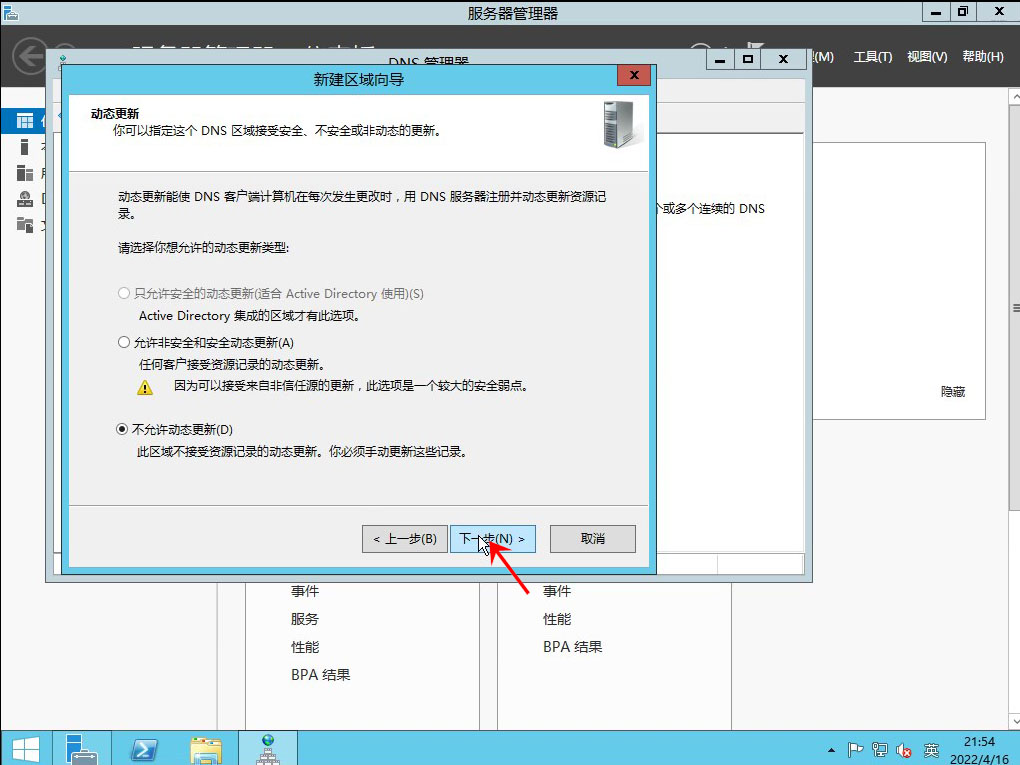The height and width of the screenshot is (765, 1020).
Task: Open 性能 in left server tile
Action: pyautogui.click(x=304, y=647)
